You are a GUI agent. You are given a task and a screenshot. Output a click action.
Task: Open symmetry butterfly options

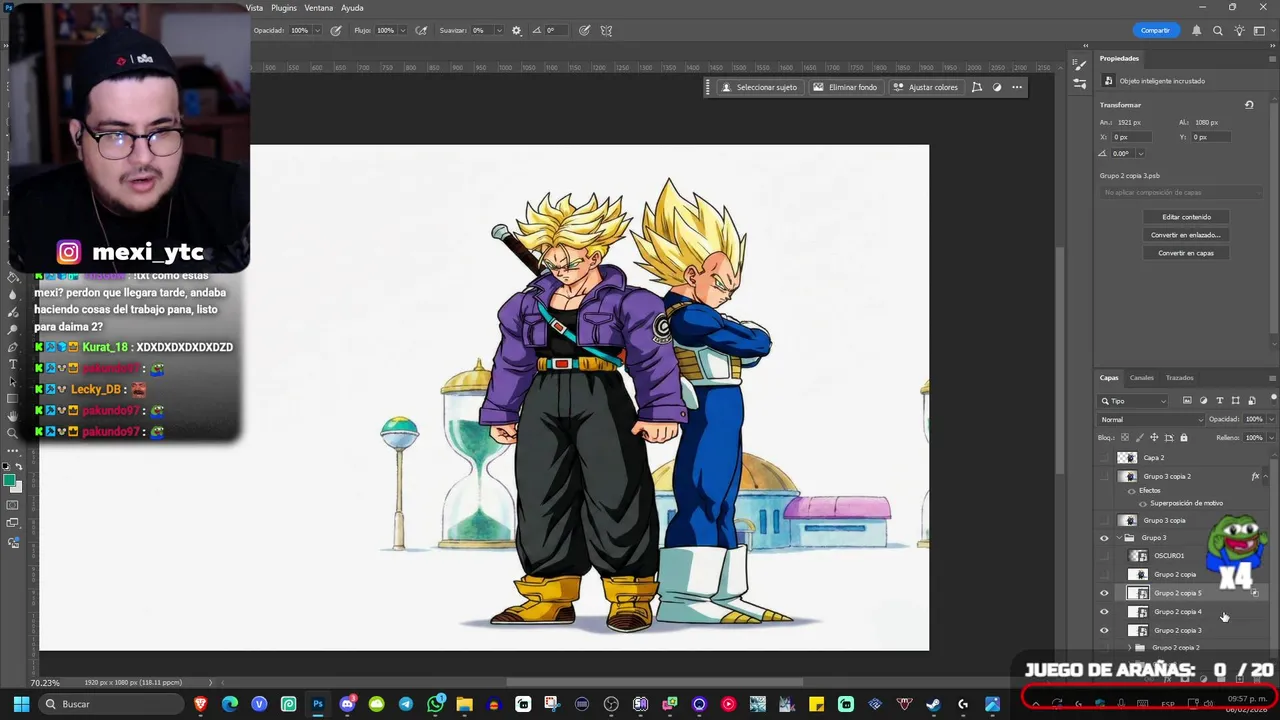point(606,31)
